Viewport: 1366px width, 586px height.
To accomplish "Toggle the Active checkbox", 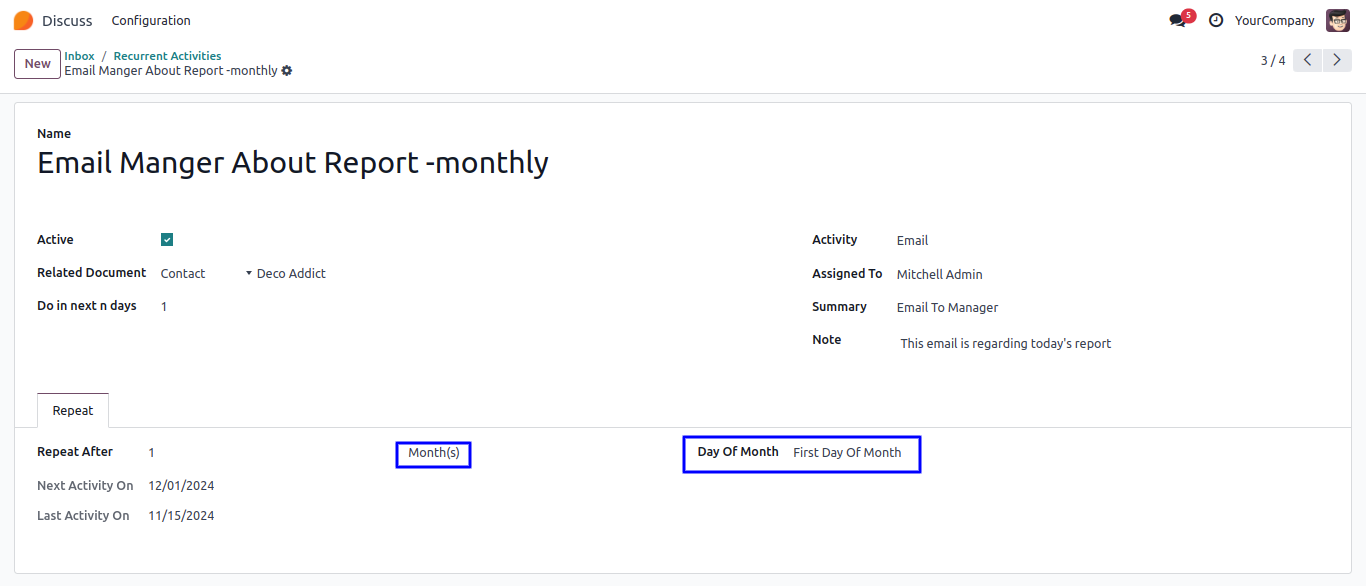I will tap(167, 240).
